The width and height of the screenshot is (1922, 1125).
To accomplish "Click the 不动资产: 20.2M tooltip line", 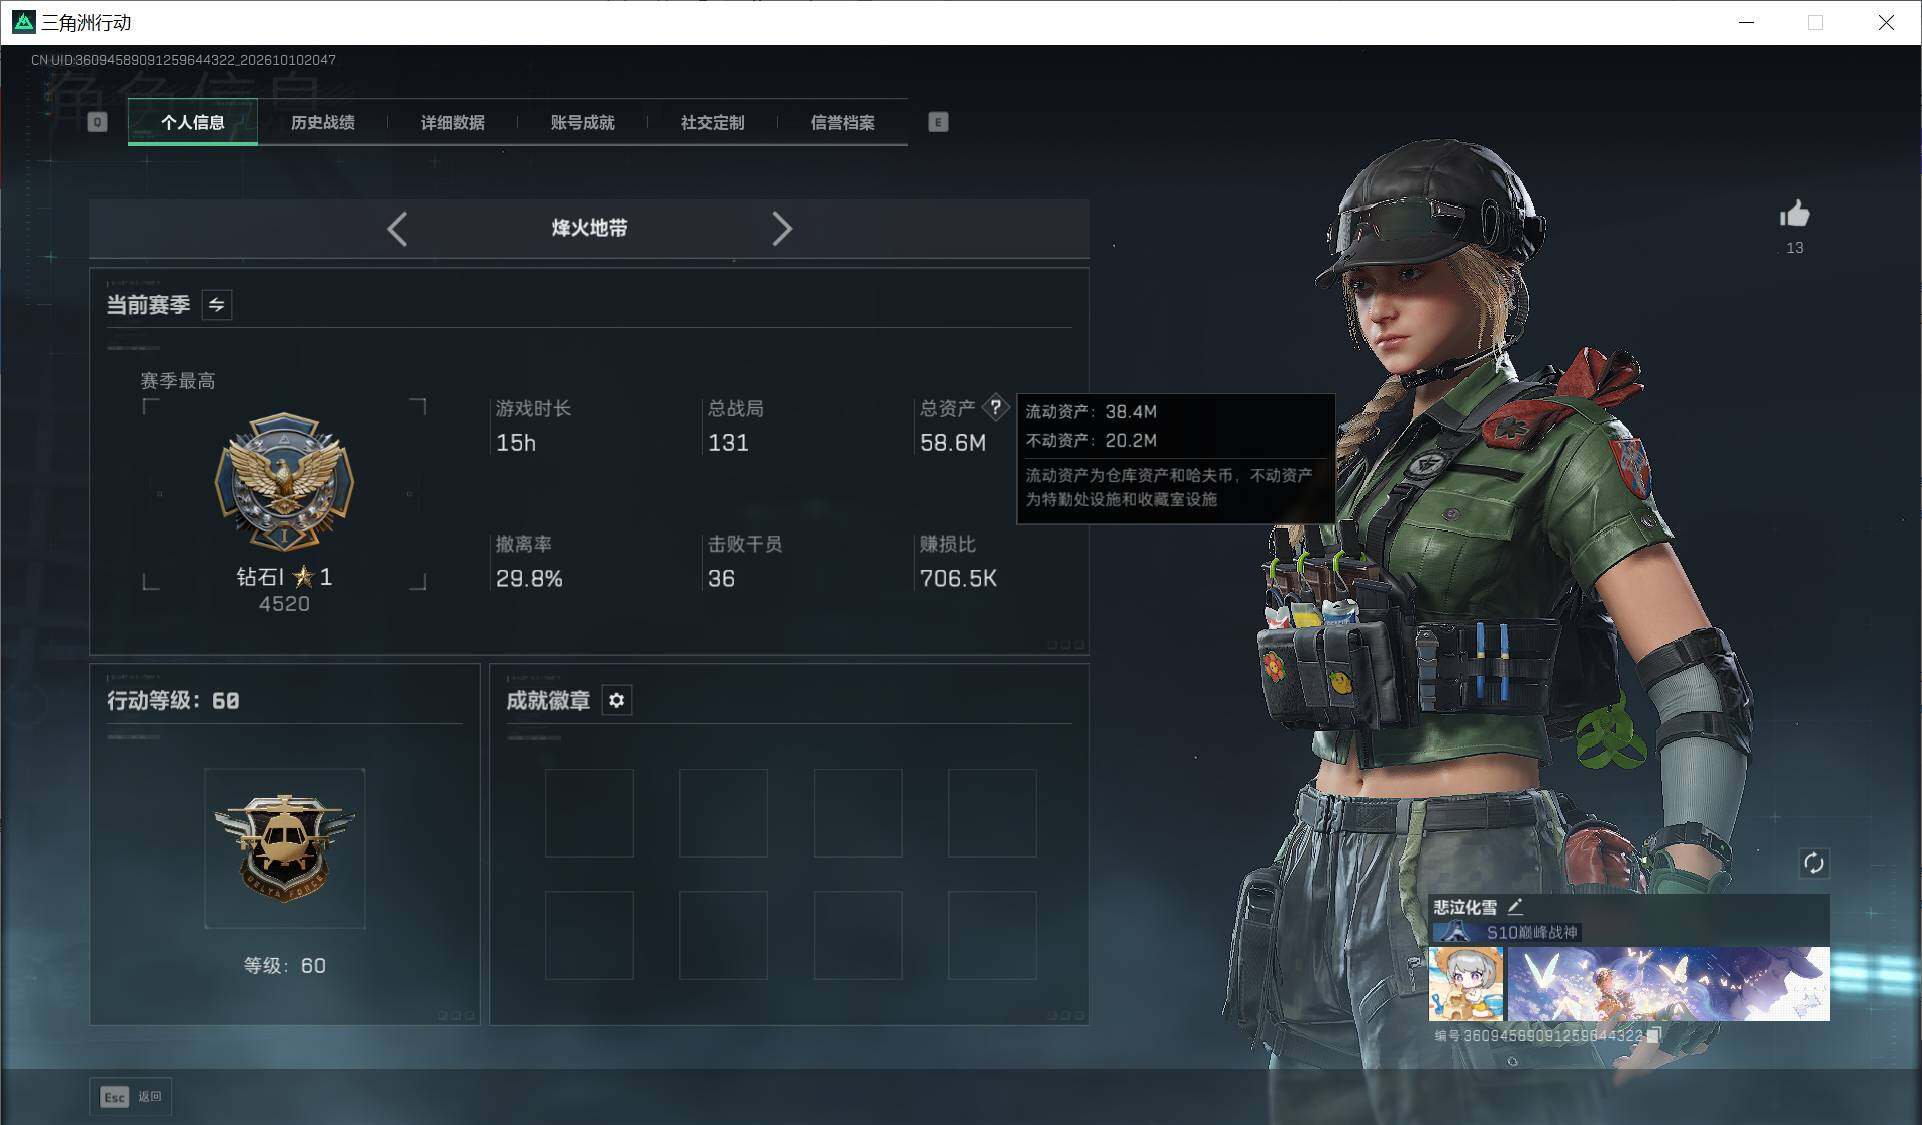I will (x=1091, y=440).
